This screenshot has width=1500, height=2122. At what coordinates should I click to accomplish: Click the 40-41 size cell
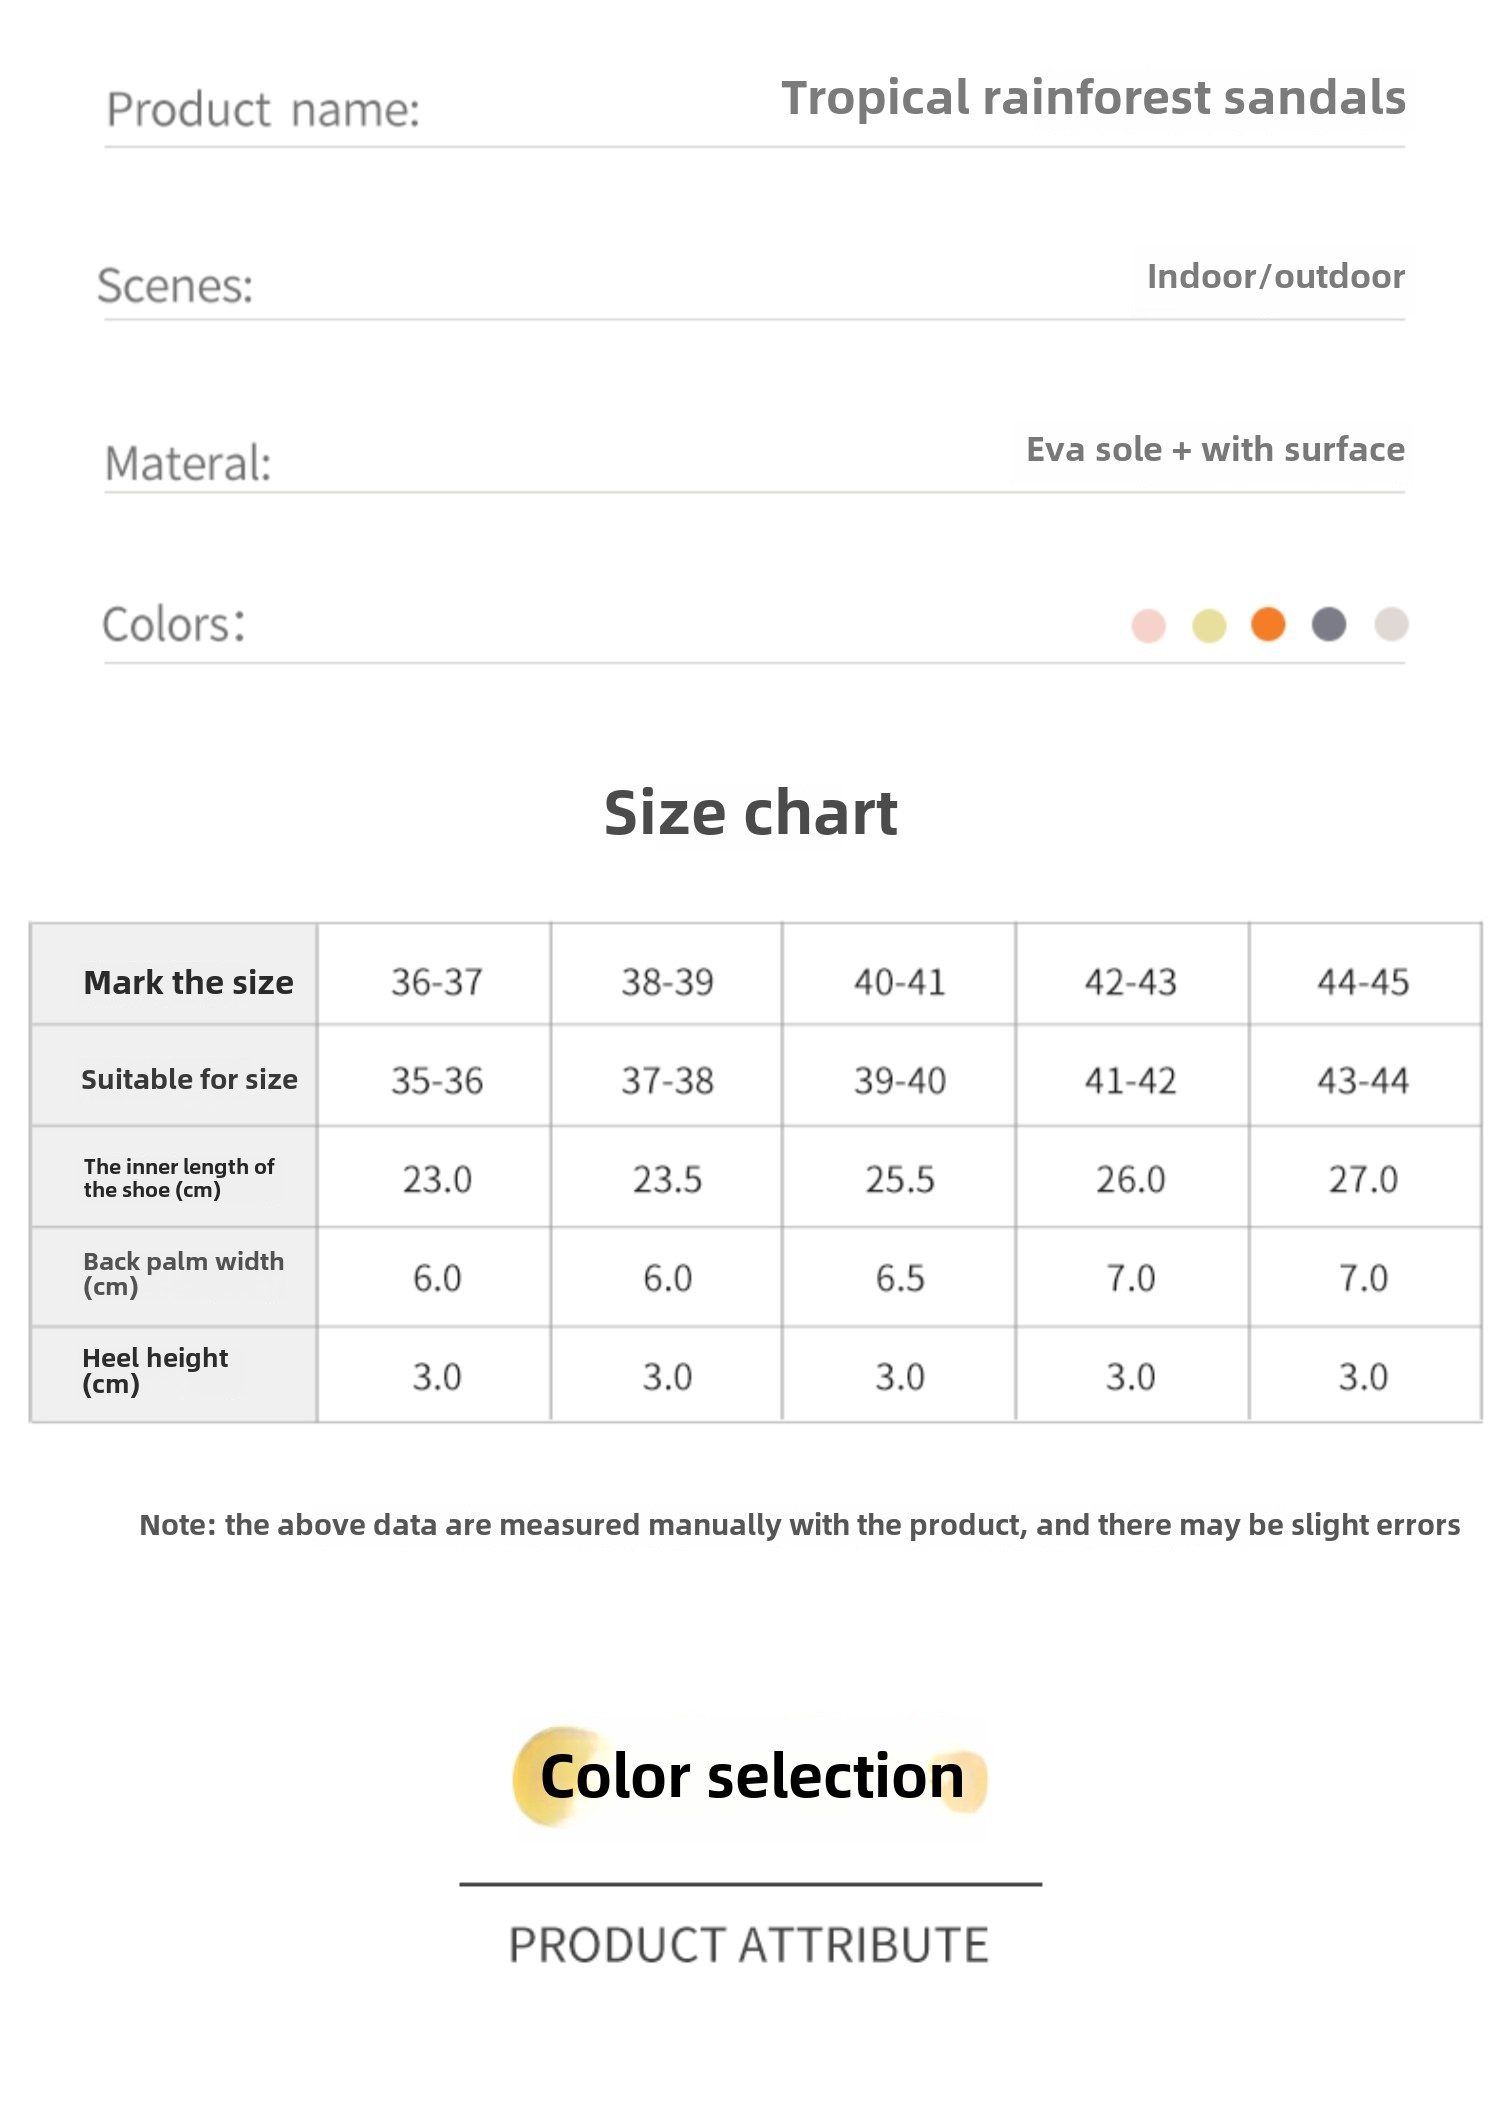899,982
